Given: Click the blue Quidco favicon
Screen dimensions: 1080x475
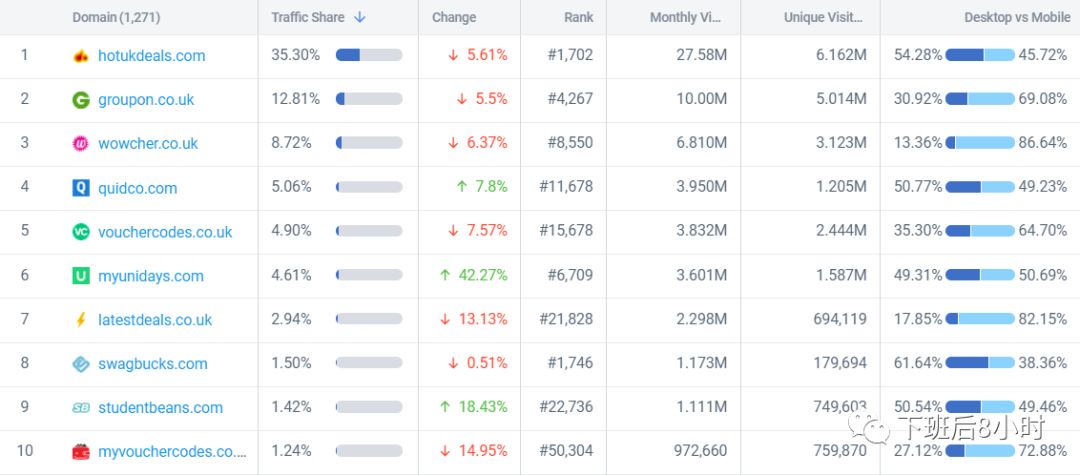Looking at the screenshot, I should pyautogui.click(x=81, y=188).
